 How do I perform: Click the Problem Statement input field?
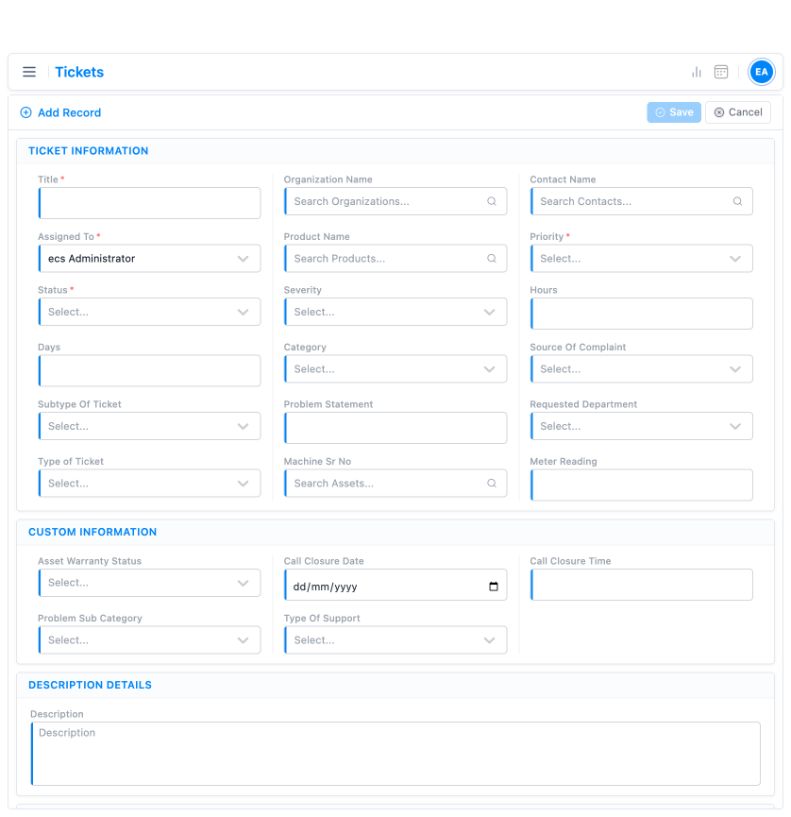point(396,428)
